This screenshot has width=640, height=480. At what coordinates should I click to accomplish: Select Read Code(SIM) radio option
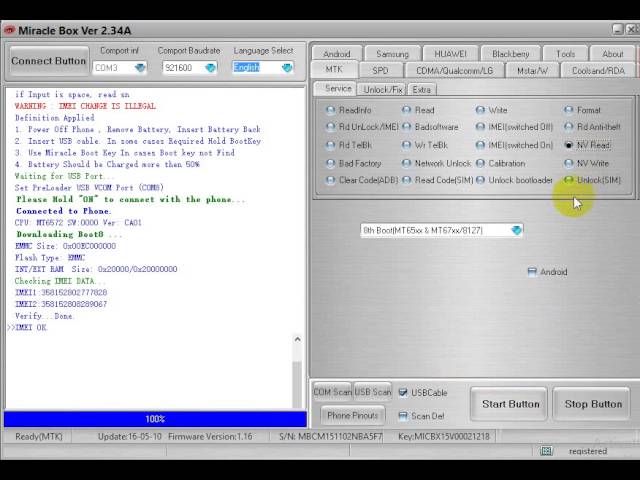point(437,180)
